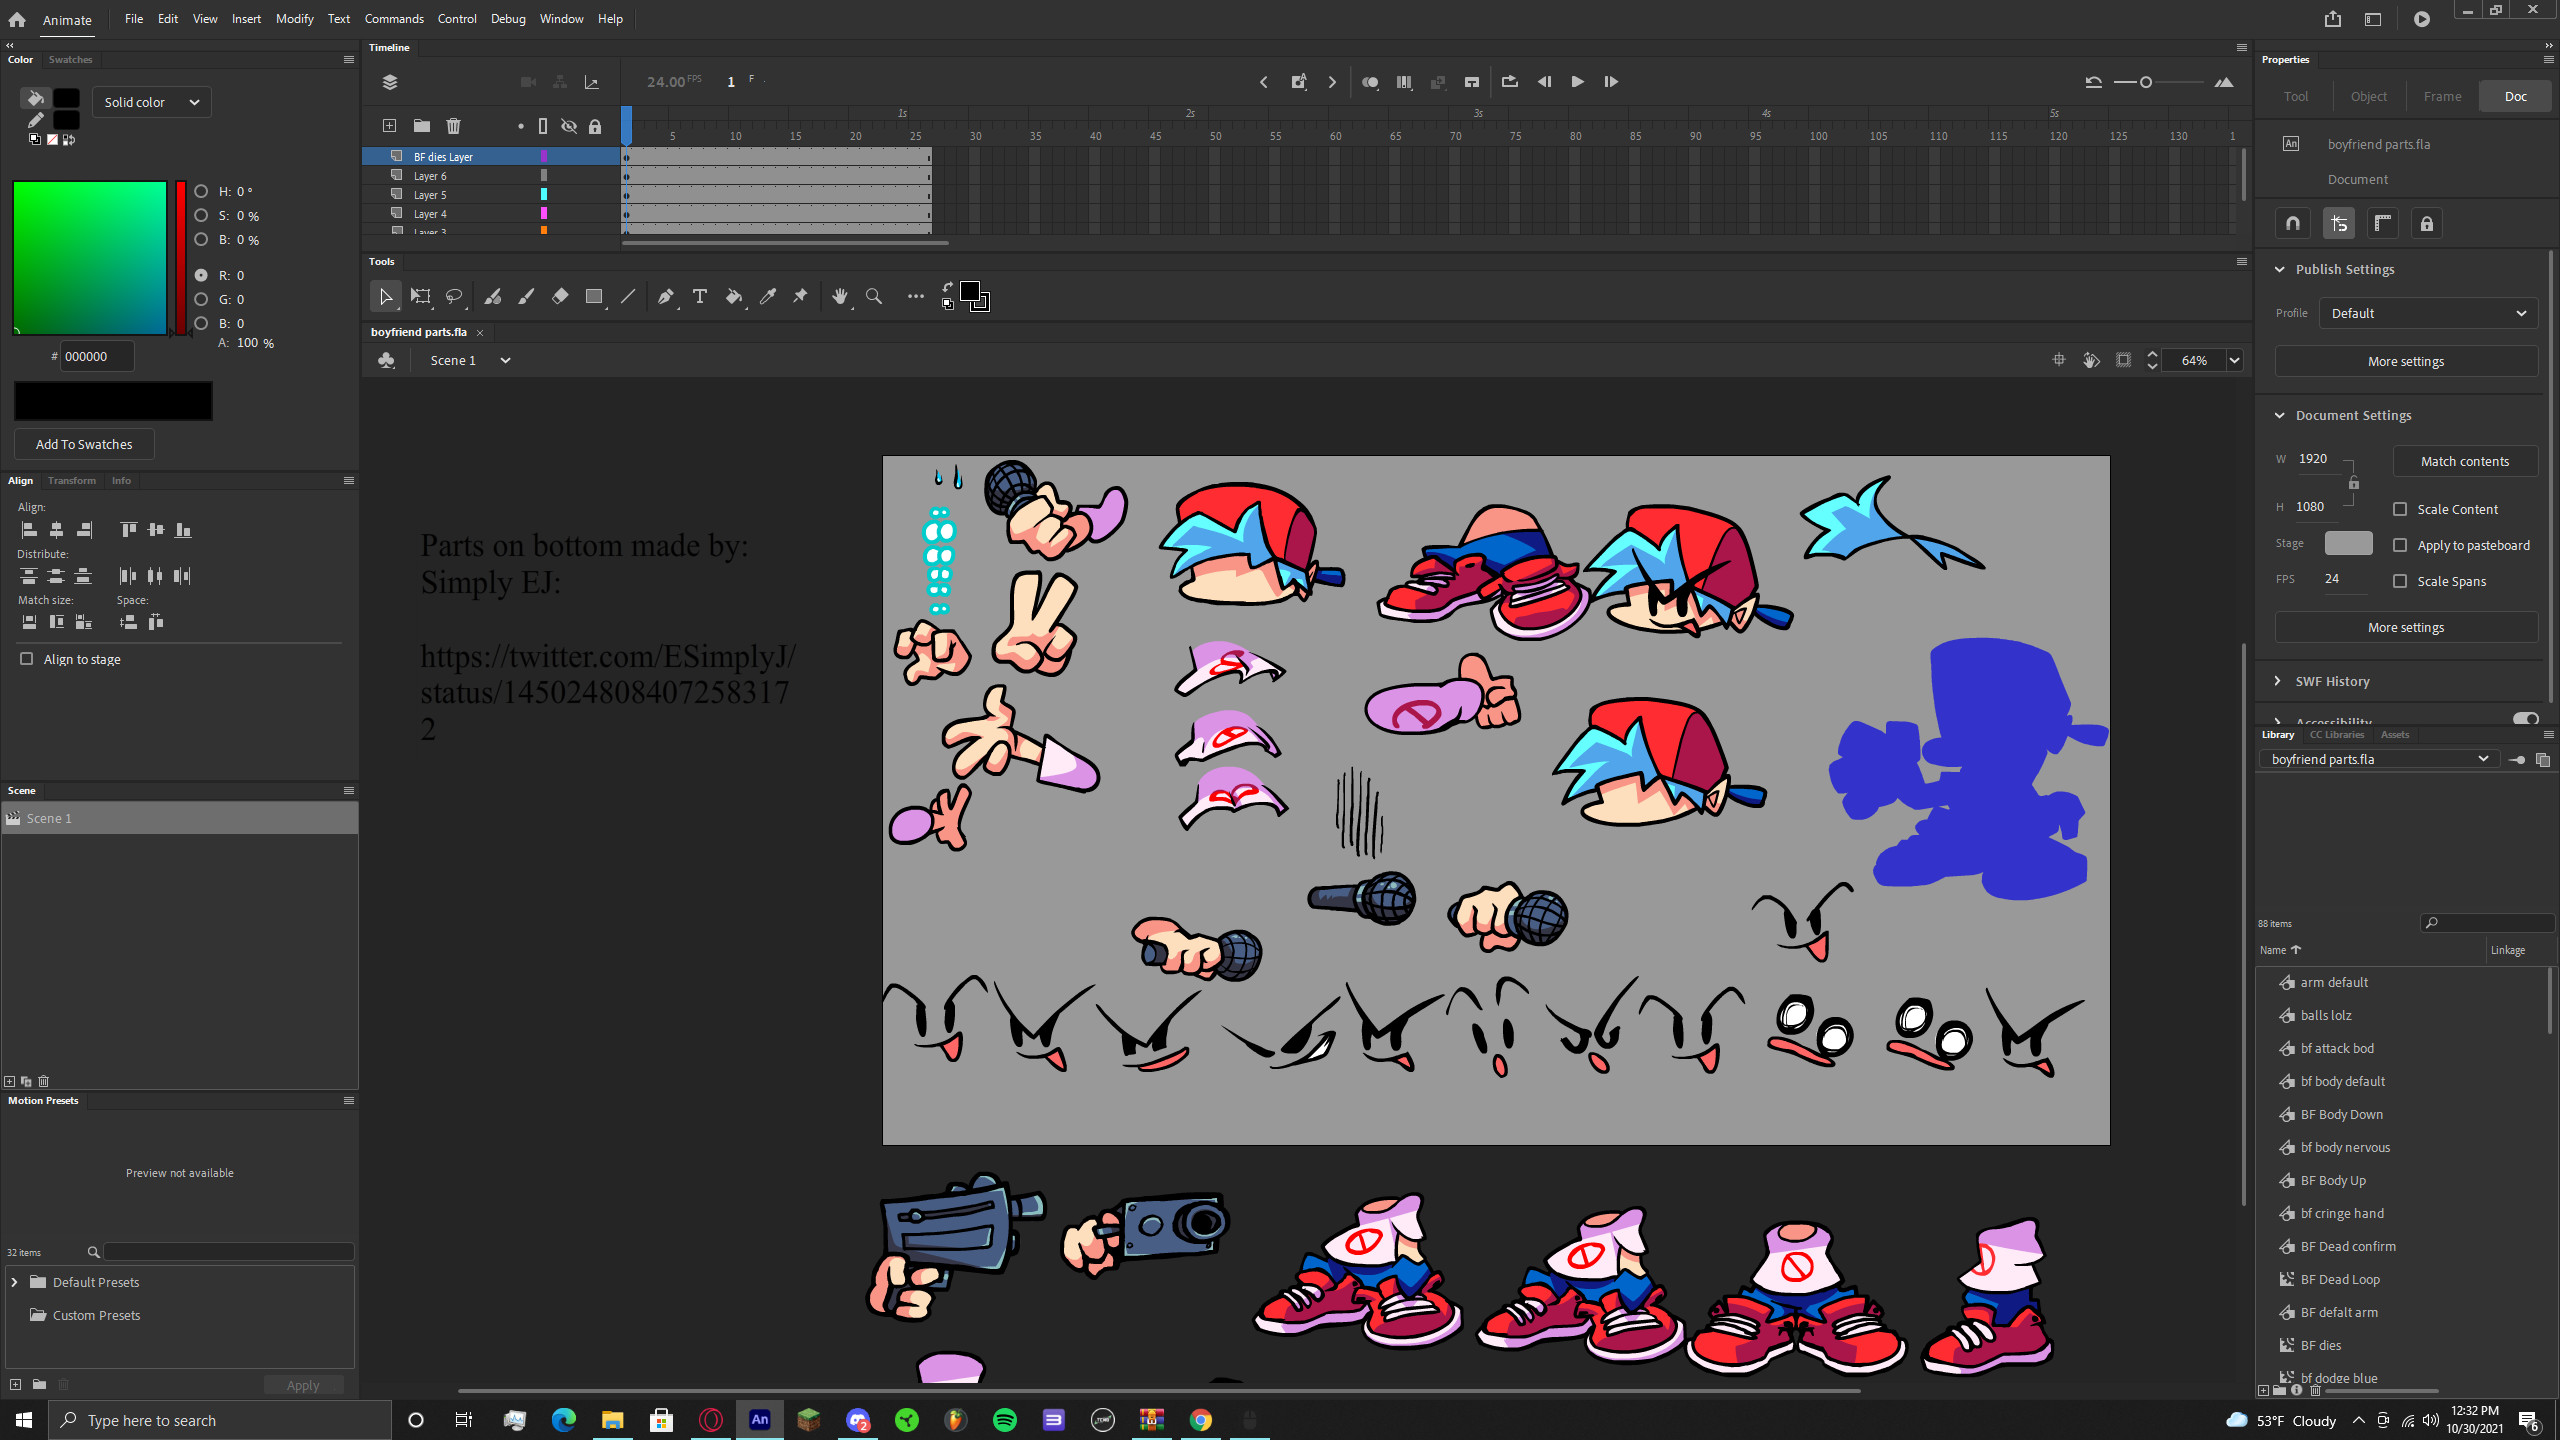This screenshot has height=1440, width=2560.
Task: Click Test Movie play icon in title bar
Action: (x=2422, y=19)
